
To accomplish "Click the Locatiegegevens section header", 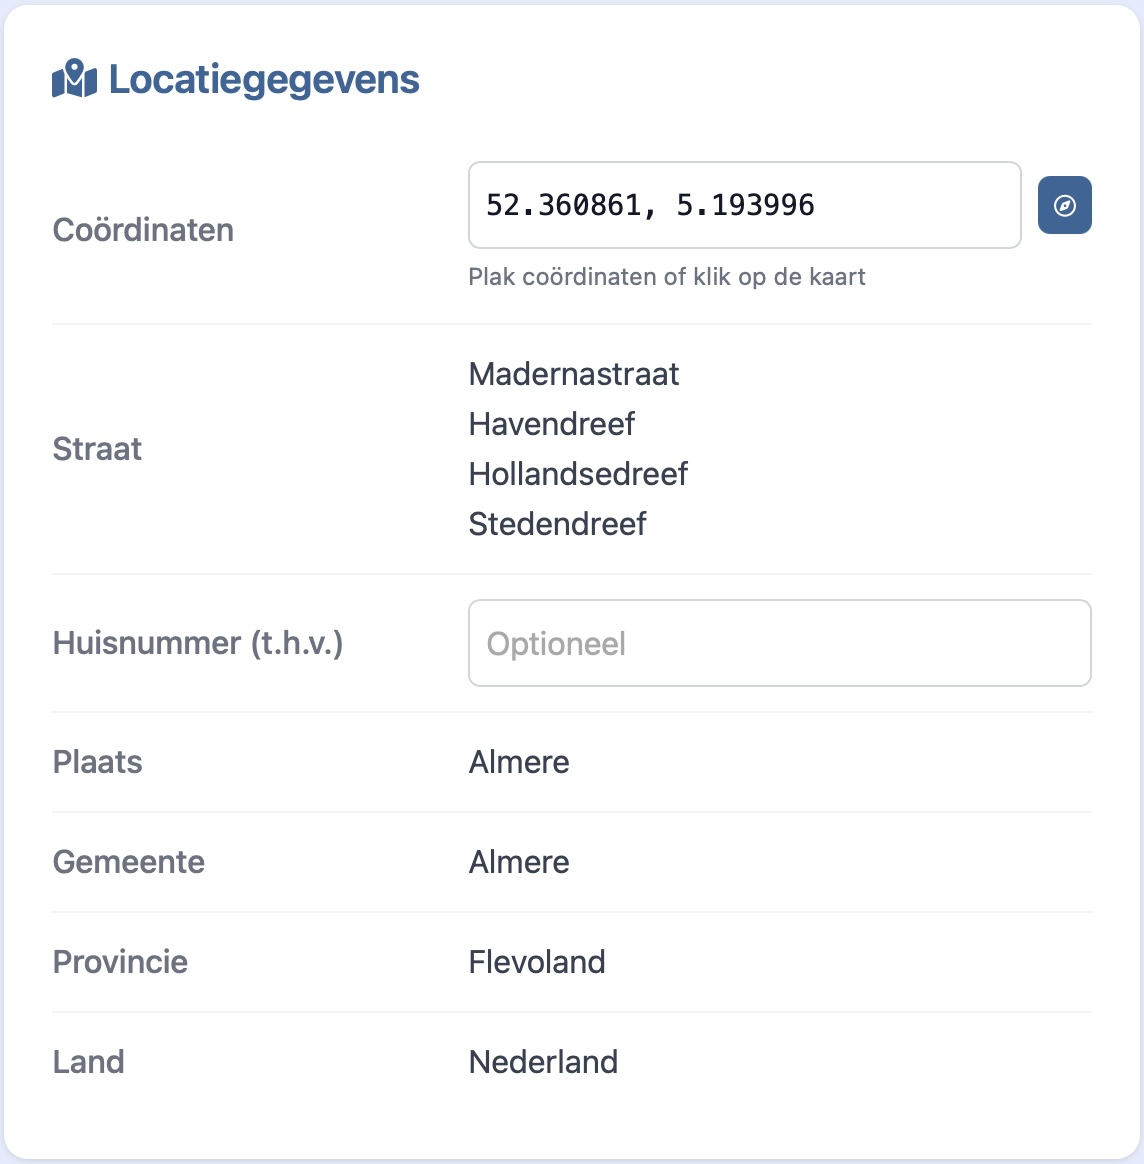I will click(264, 80).
